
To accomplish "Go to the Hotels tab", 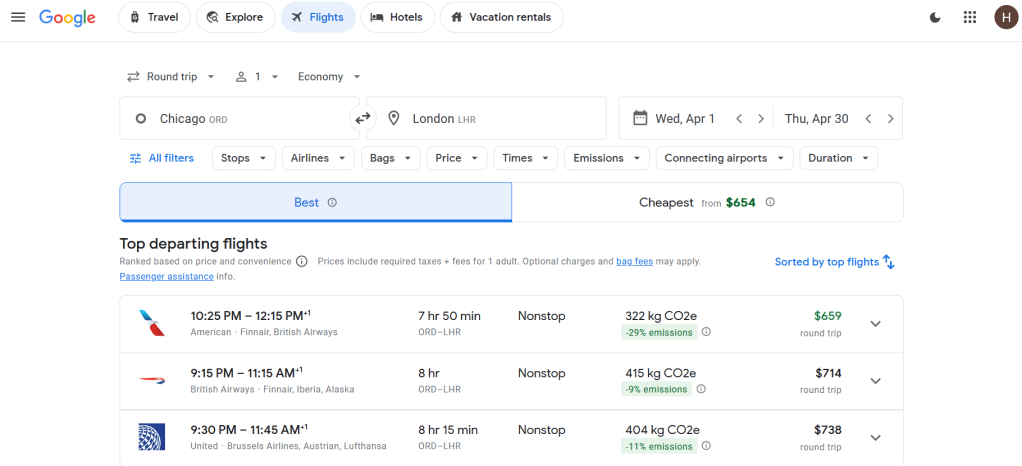I will 397,17.
